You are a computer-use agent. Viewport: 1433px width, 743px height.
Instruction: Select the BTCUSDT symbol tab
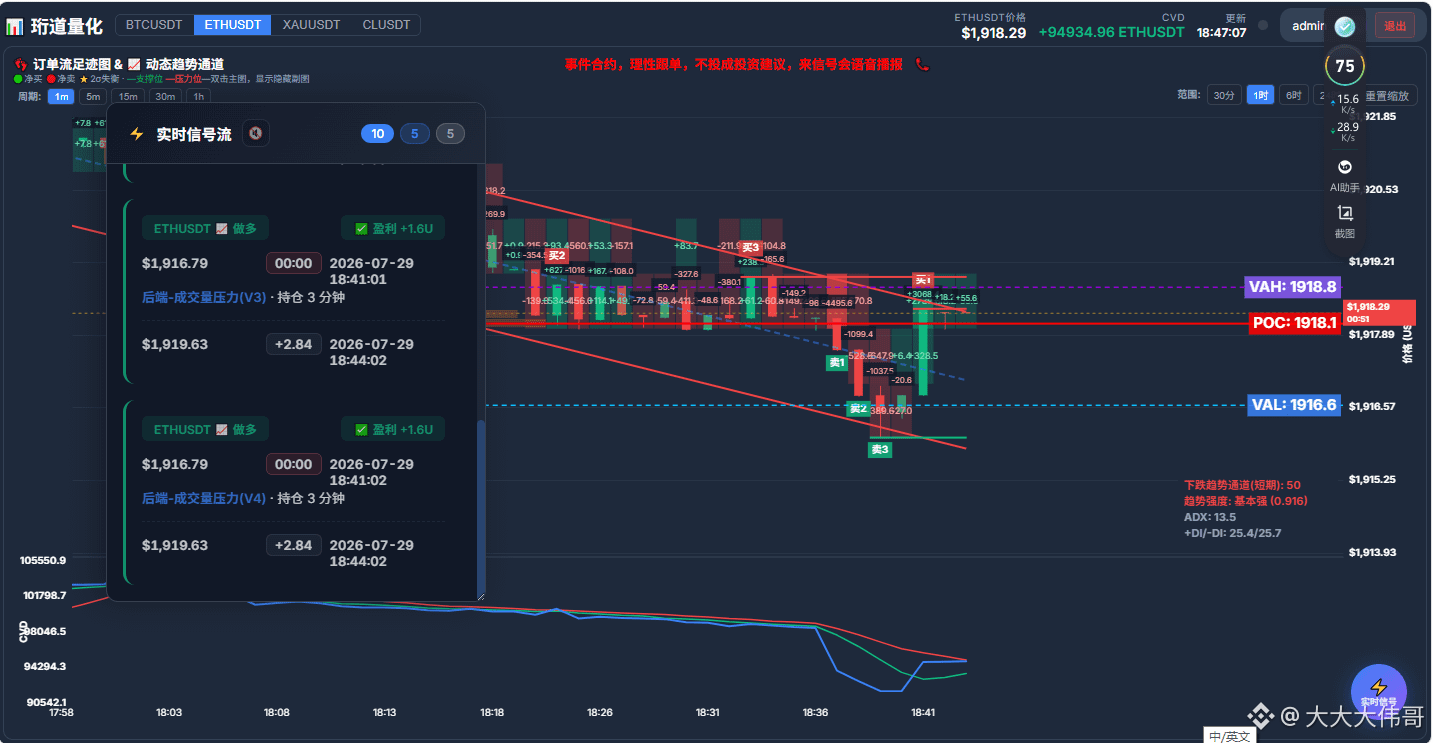(x=154, y=25)
